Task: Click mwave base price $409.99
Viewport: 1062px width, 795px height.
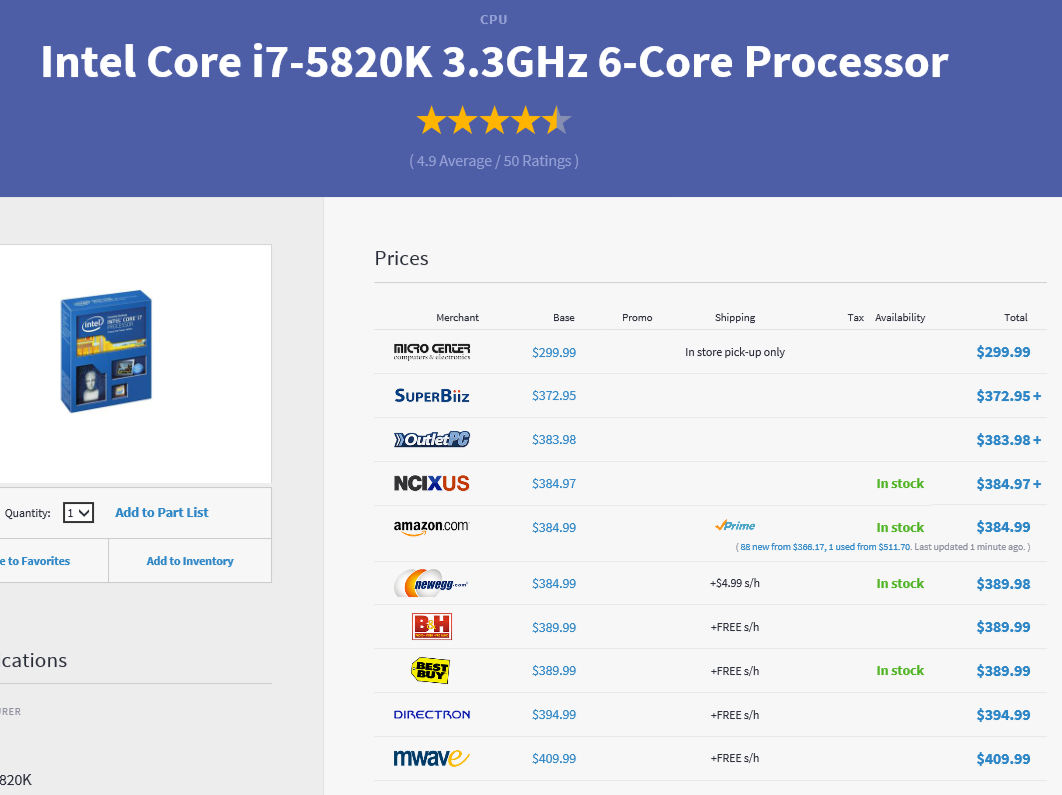Action: [x=554, y=758]
